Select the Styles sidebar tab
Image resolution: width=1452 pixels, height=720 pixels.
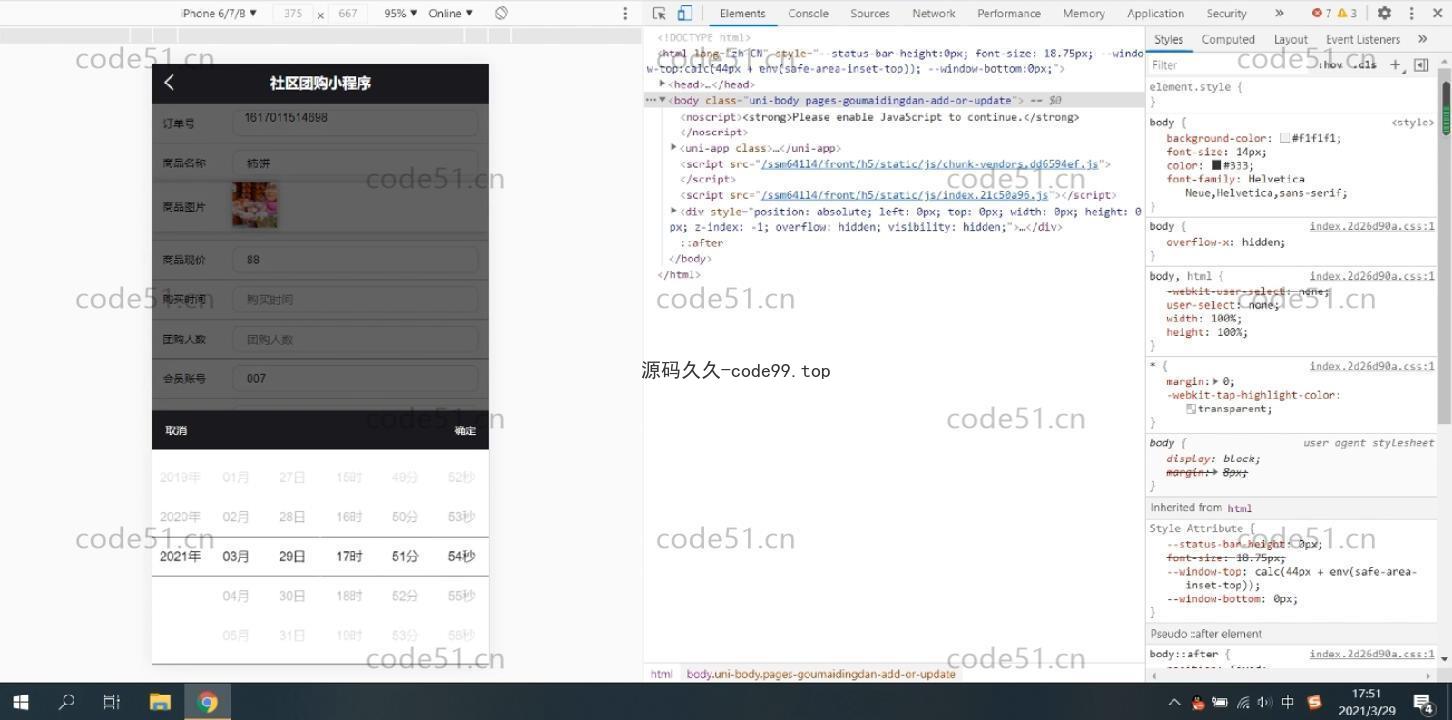pos(1168,39)
